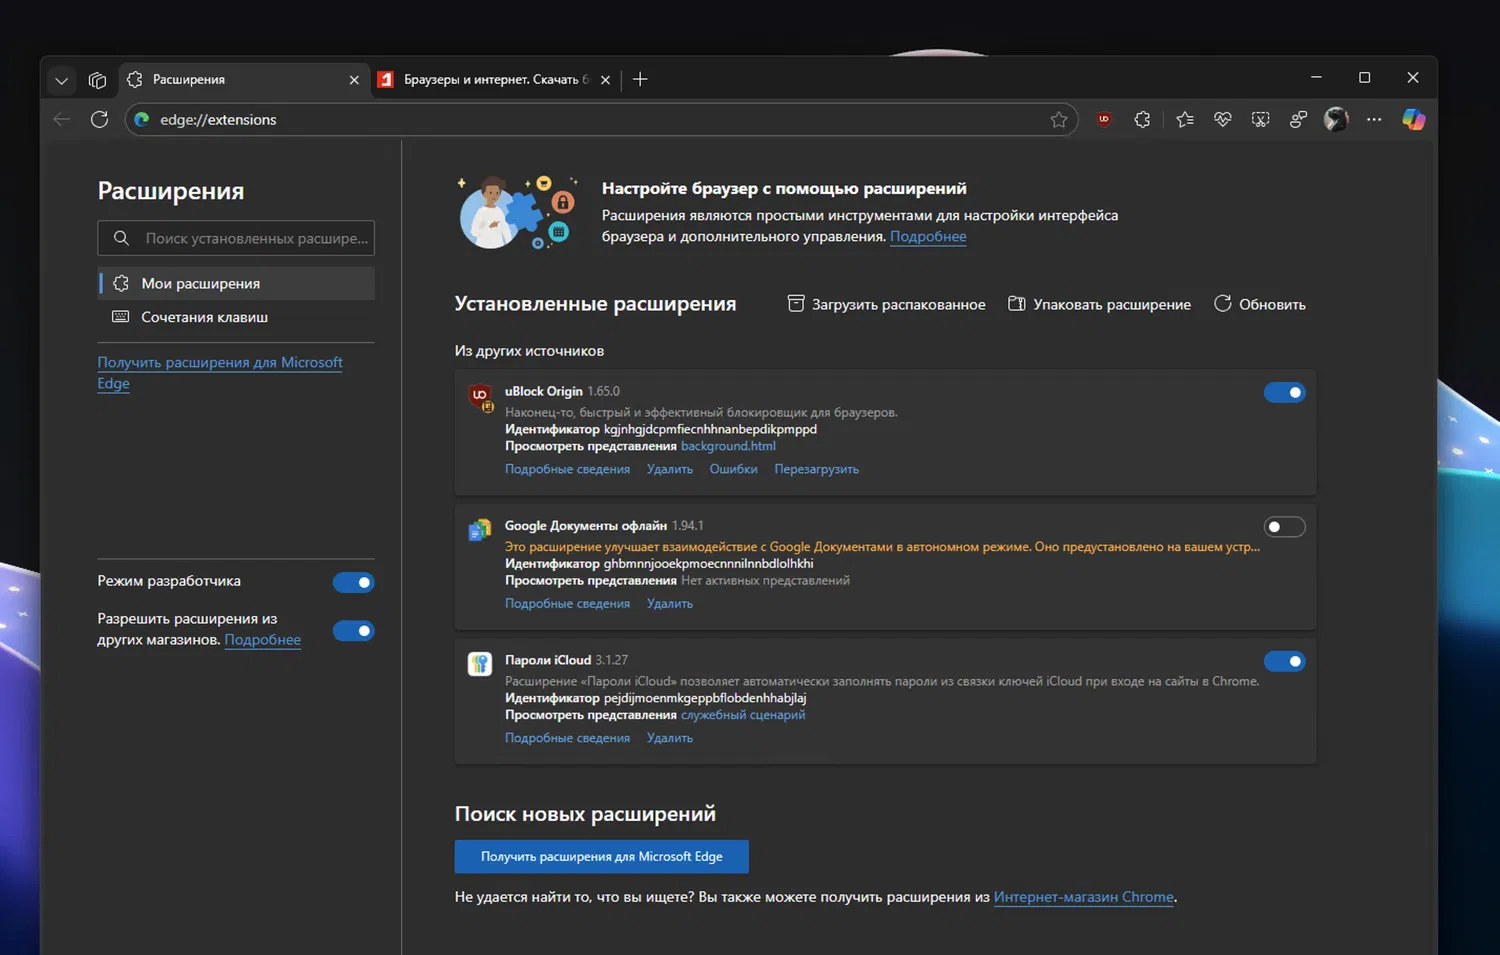Open the Settings and more ellipsis menu
This screenshot has height=955, width=1500.
click(x=1374, y=120)
